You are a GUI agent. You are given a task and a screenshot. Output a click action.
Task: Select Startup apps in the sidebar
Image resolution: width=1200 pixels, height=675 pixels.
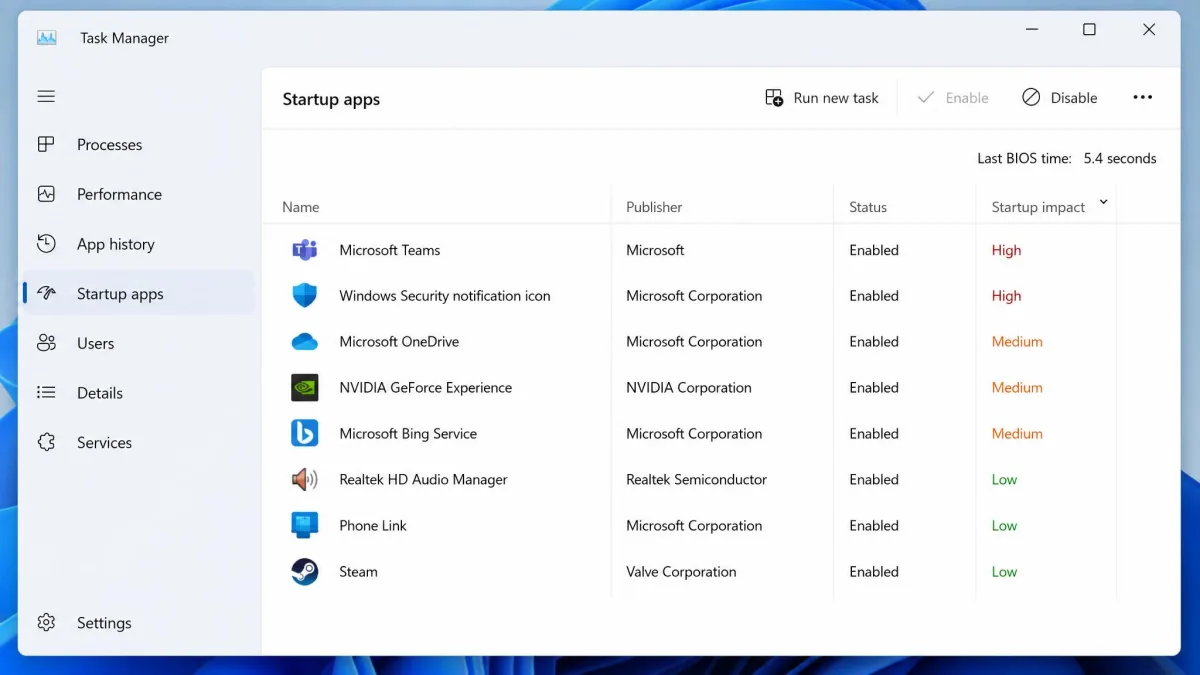tap(138, 294)
